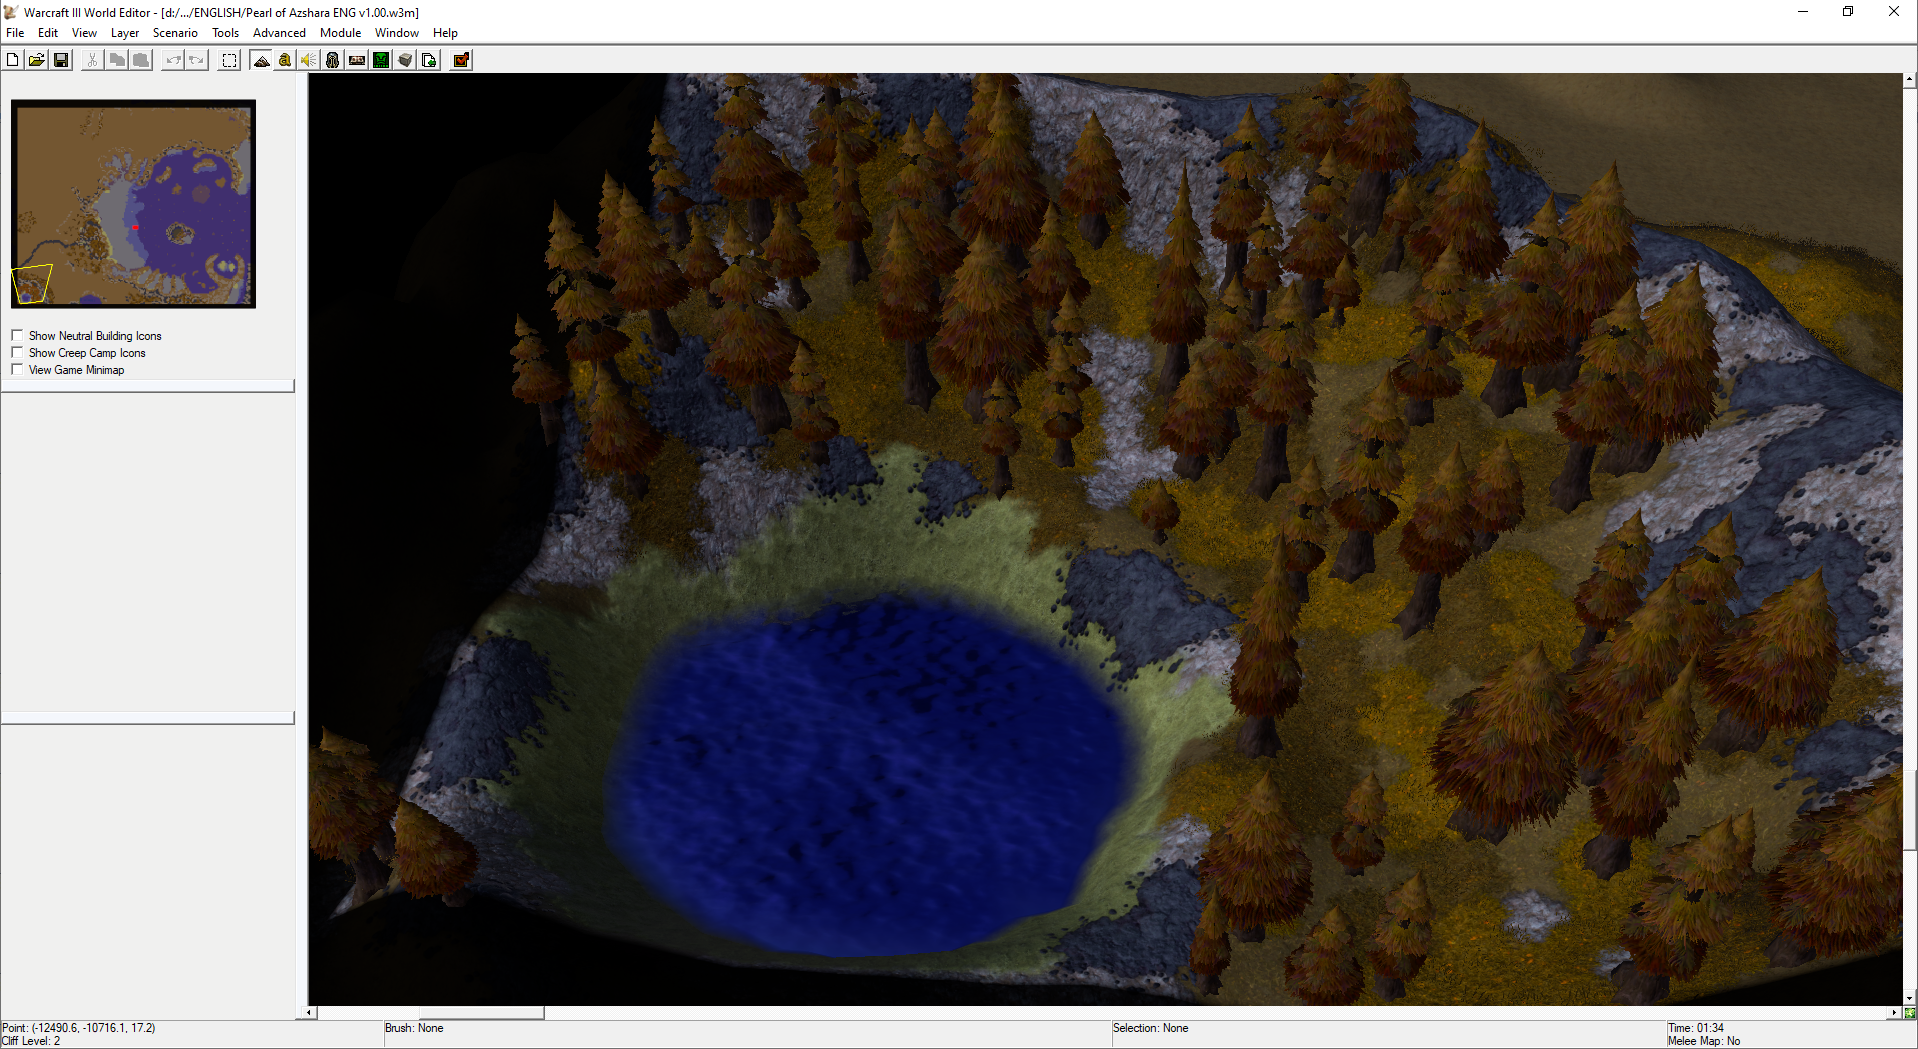Toggle View Game Minimap checkbox

(17, 370)
